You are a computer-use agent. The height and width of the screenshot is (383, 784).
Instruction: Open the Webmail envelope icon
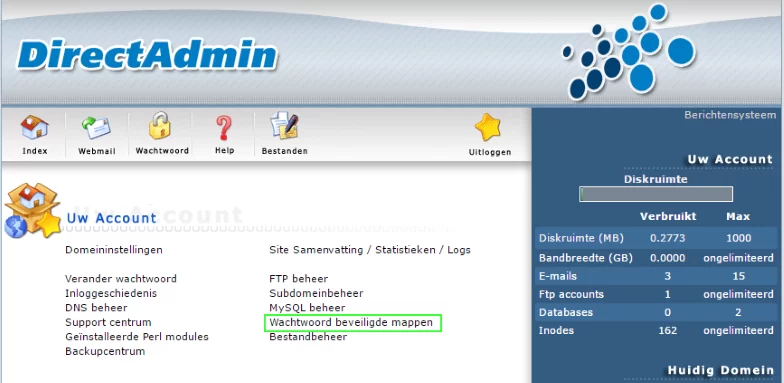click(x=96, y=128)
